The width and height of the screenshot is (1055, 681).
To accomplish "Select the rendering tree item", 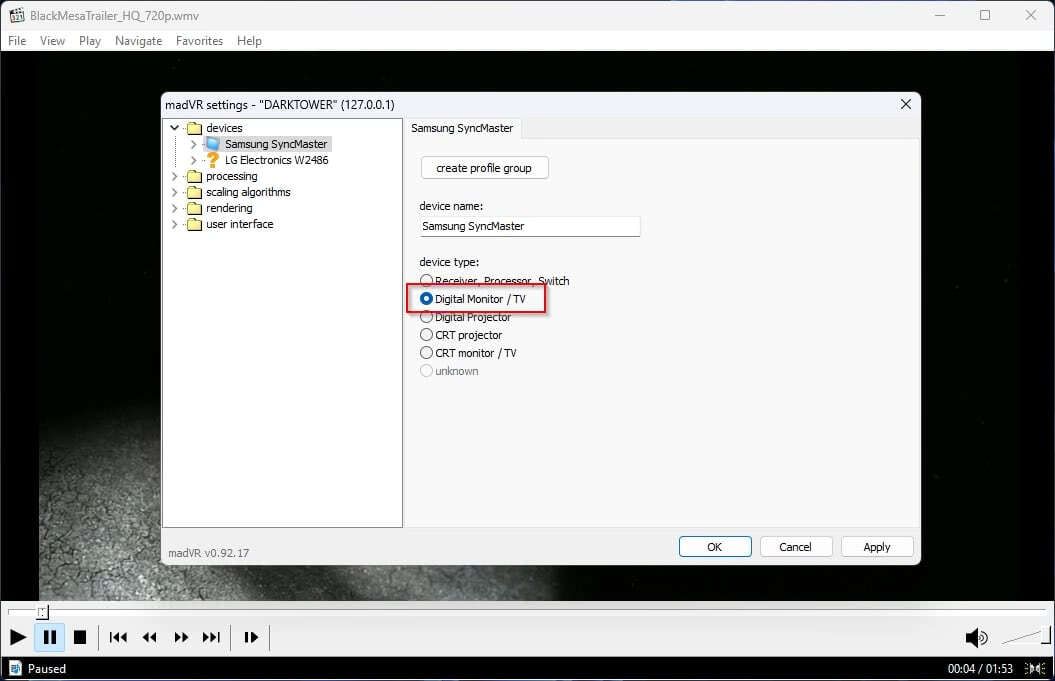I will click(229, 209).
